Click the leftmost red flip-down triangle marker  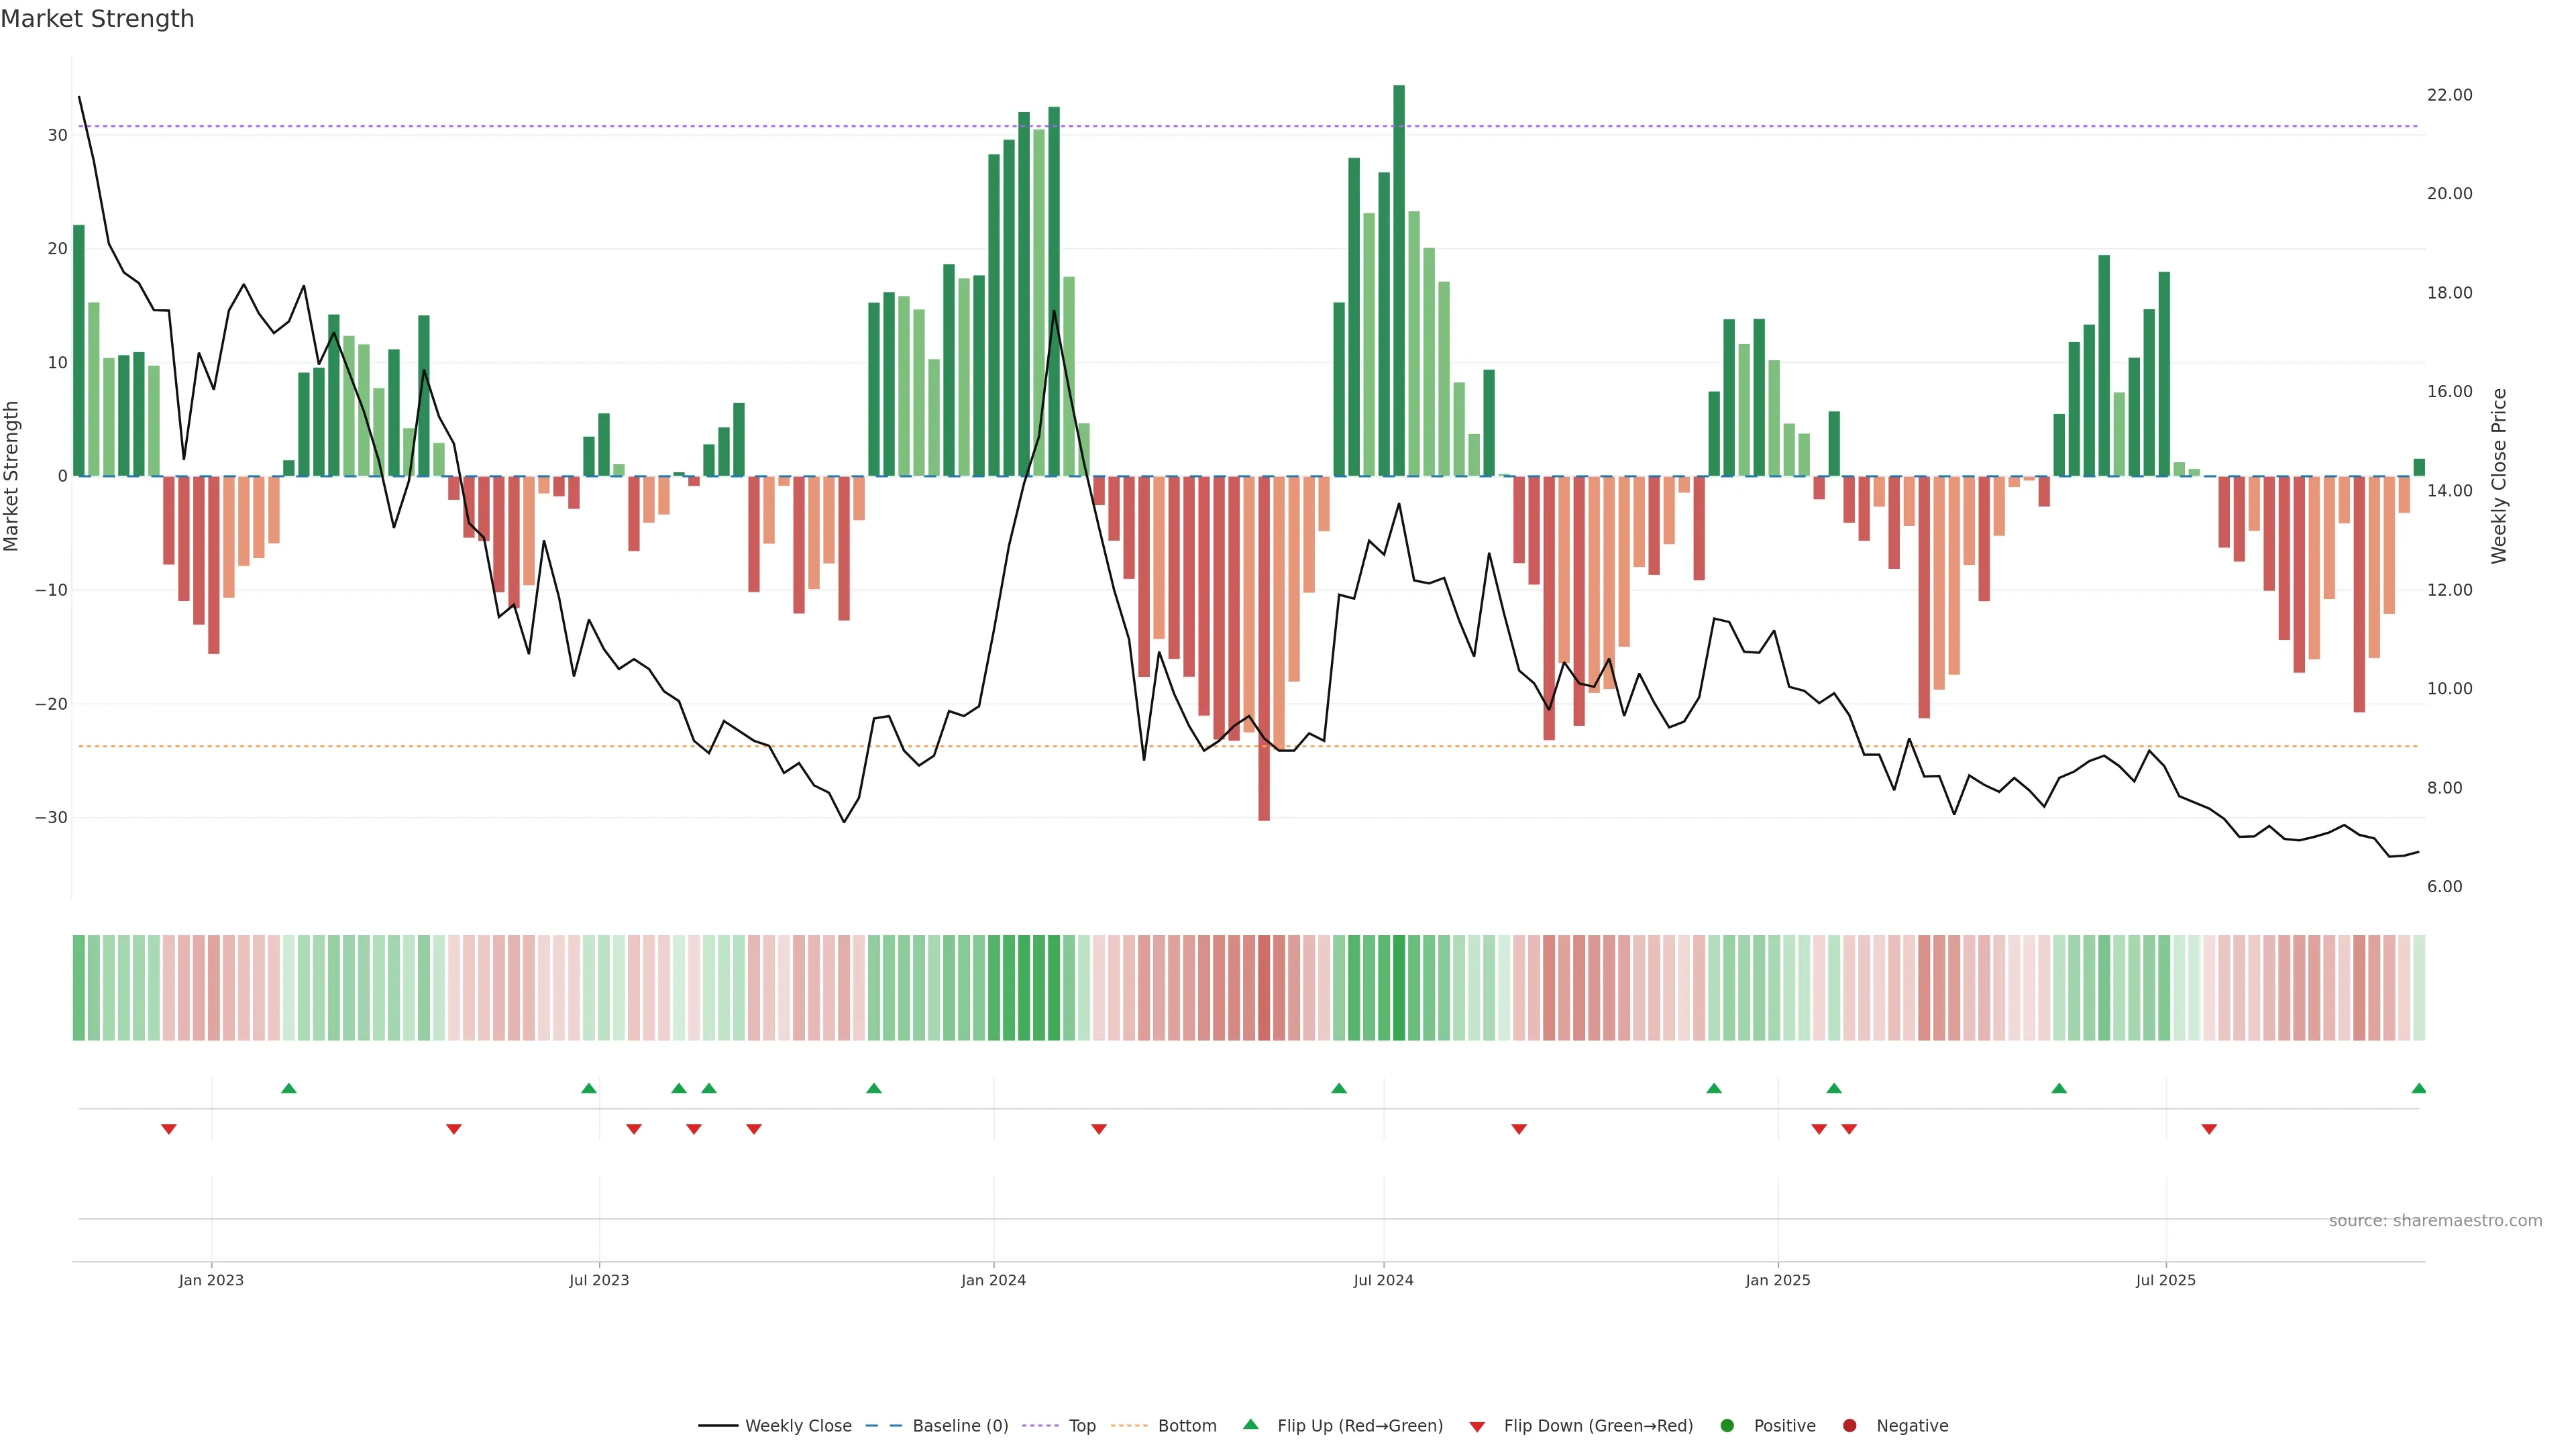click(169, 1129)
